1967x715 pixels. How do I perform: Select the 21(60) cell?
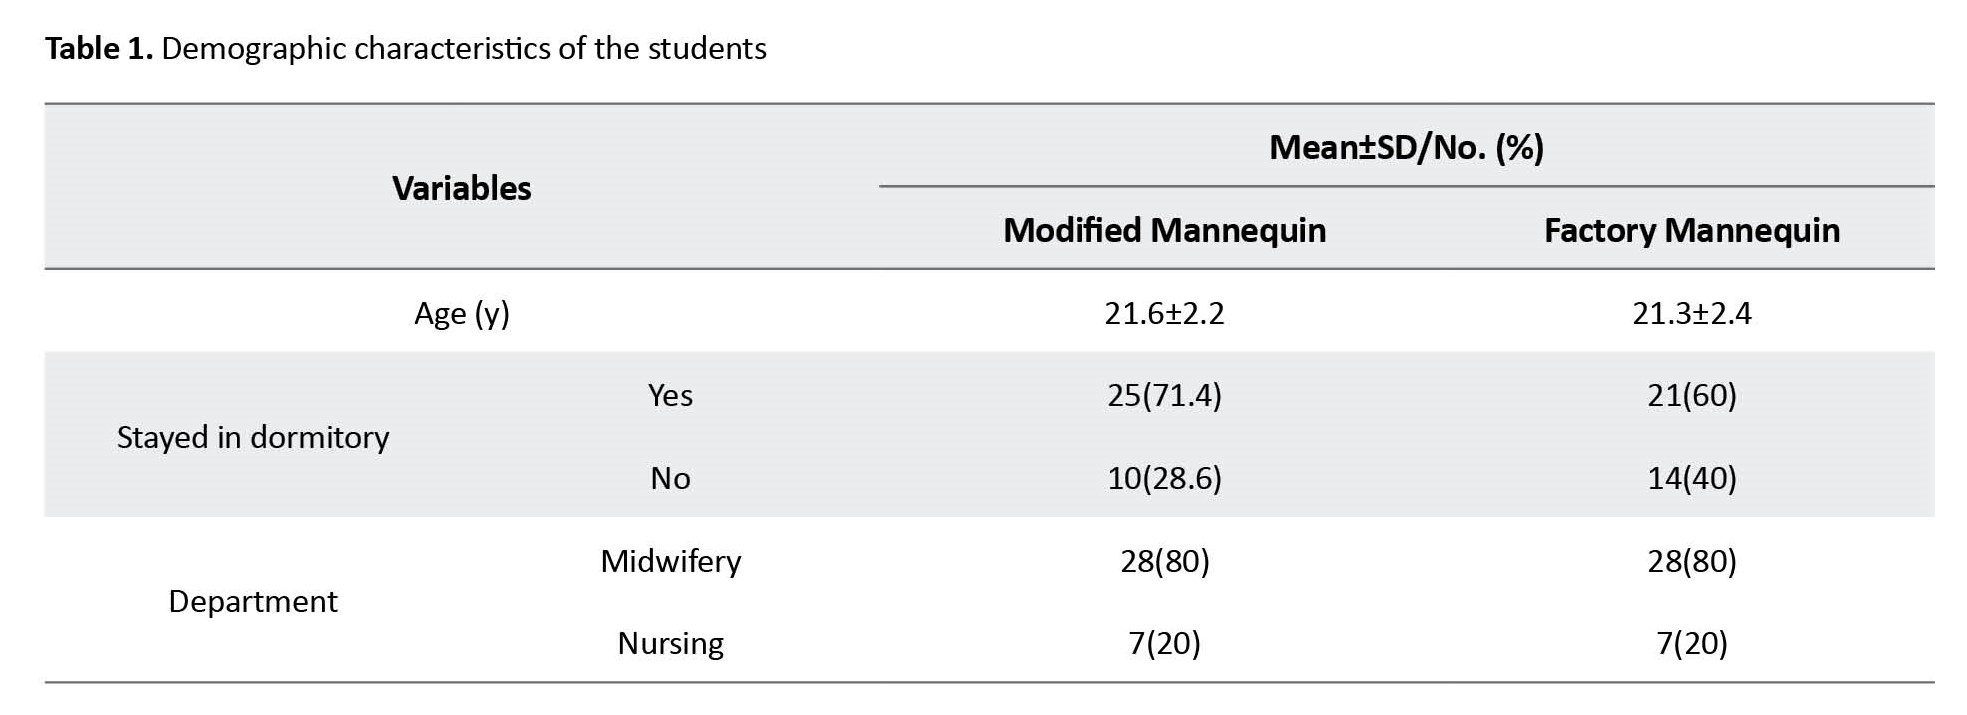pos(1691,396)
